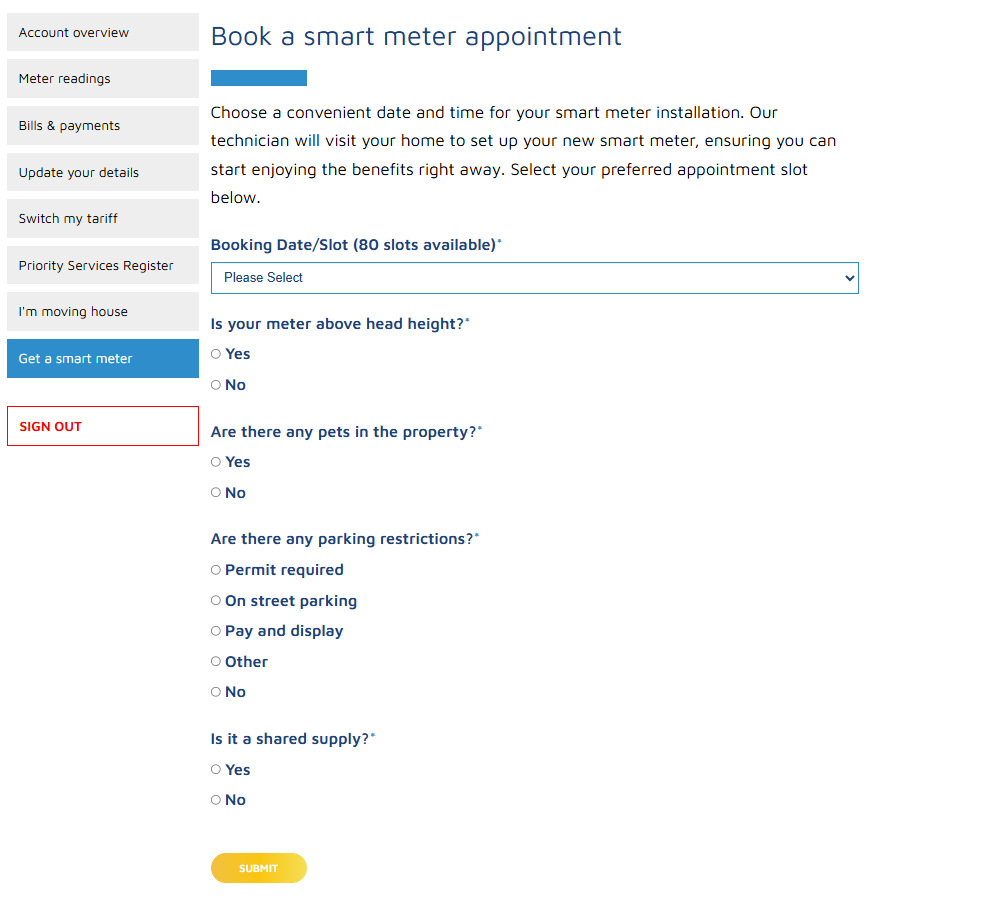Choose Yes for pets in the property
The width and height of the screenshot is (998, 907).
coord(216,462)
